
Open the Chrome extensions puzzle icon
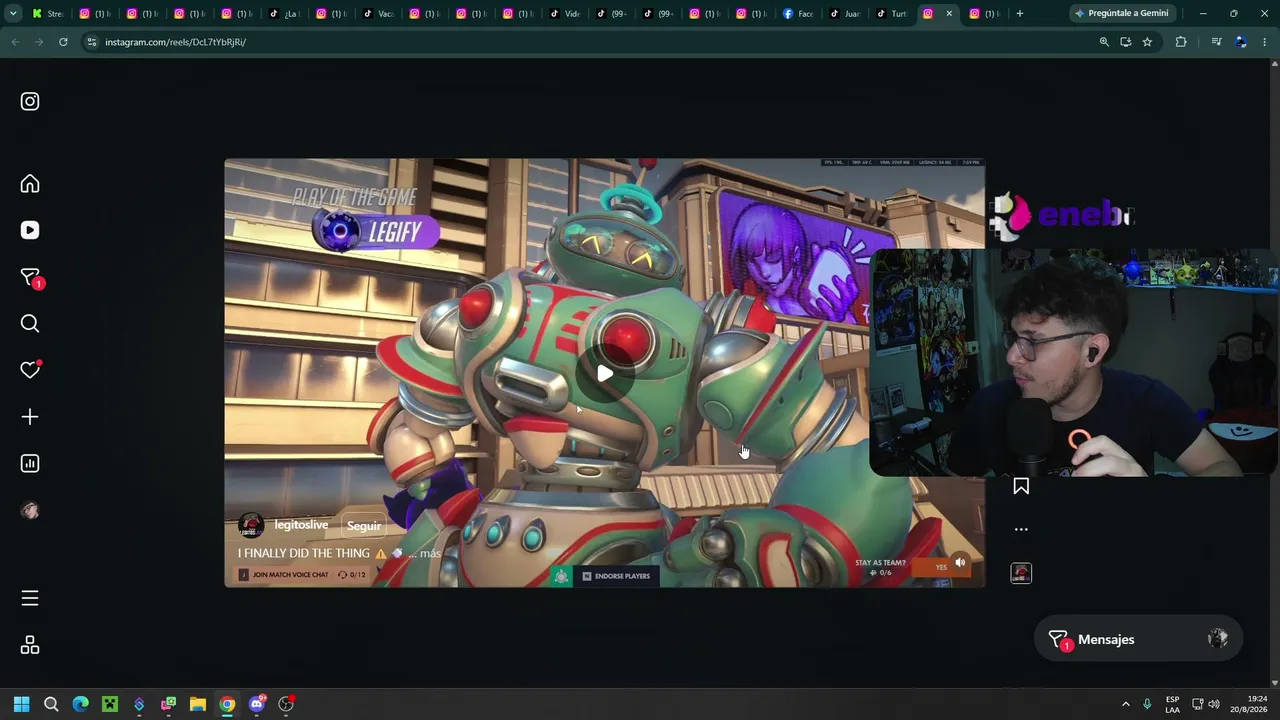1181,42
